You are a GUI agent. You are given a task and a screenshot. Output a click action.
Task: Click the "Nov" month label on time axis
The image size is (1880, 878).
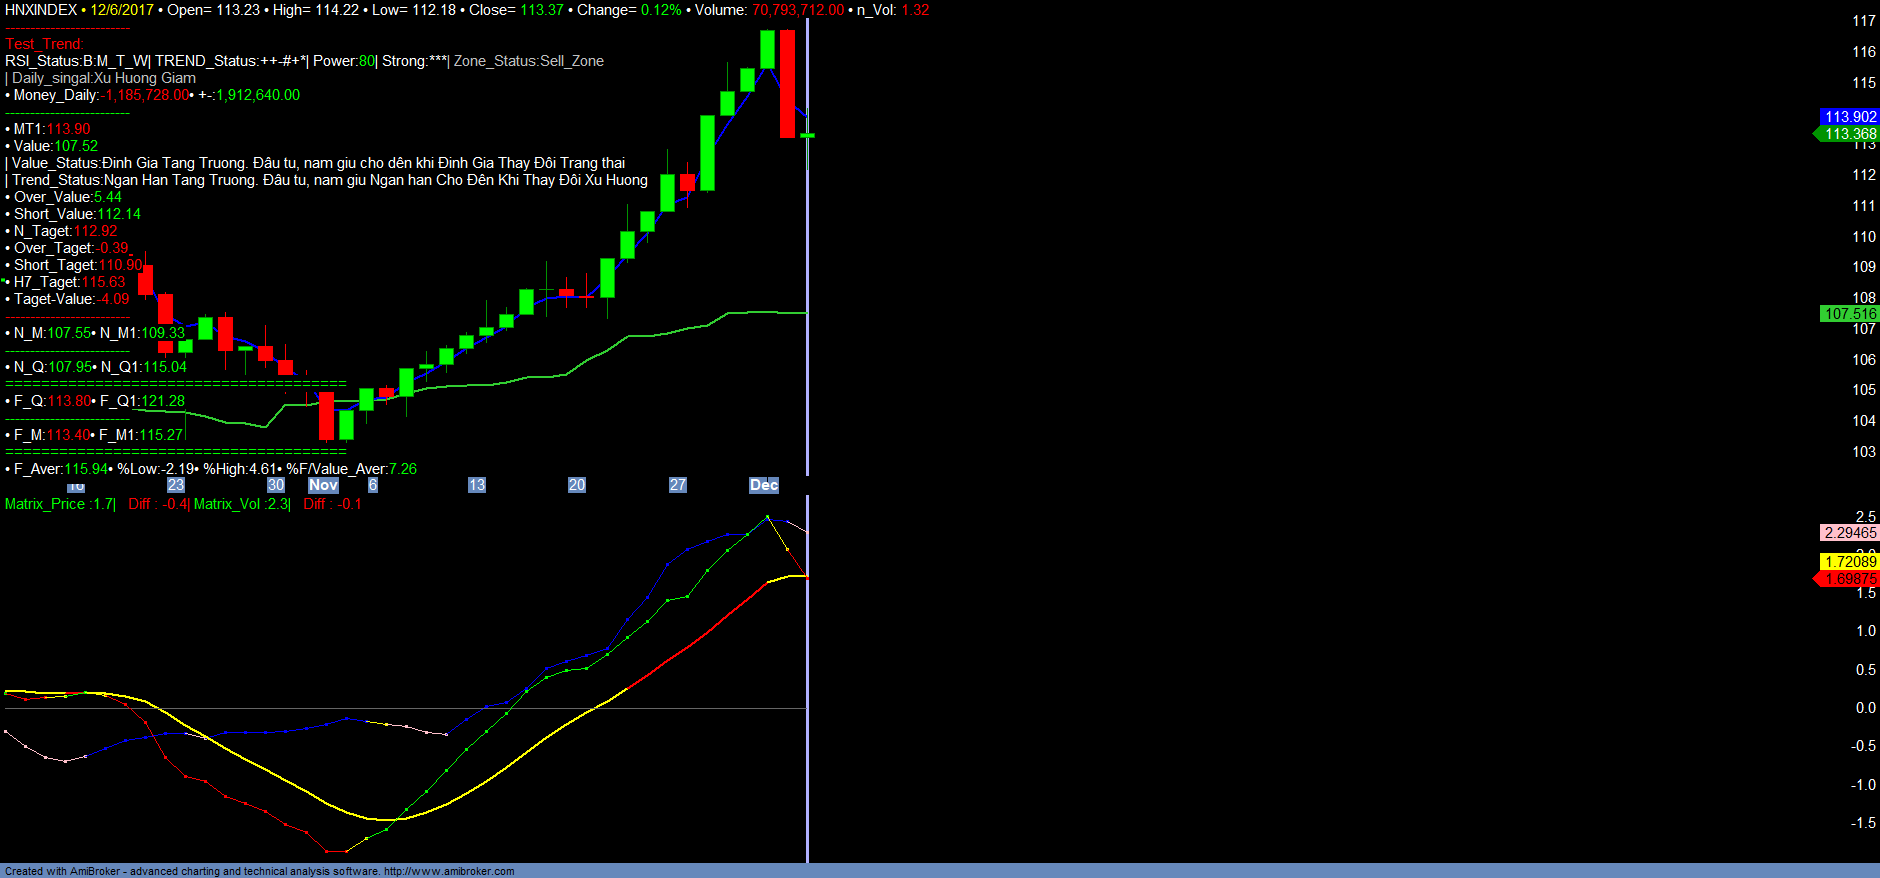(323, 485)
